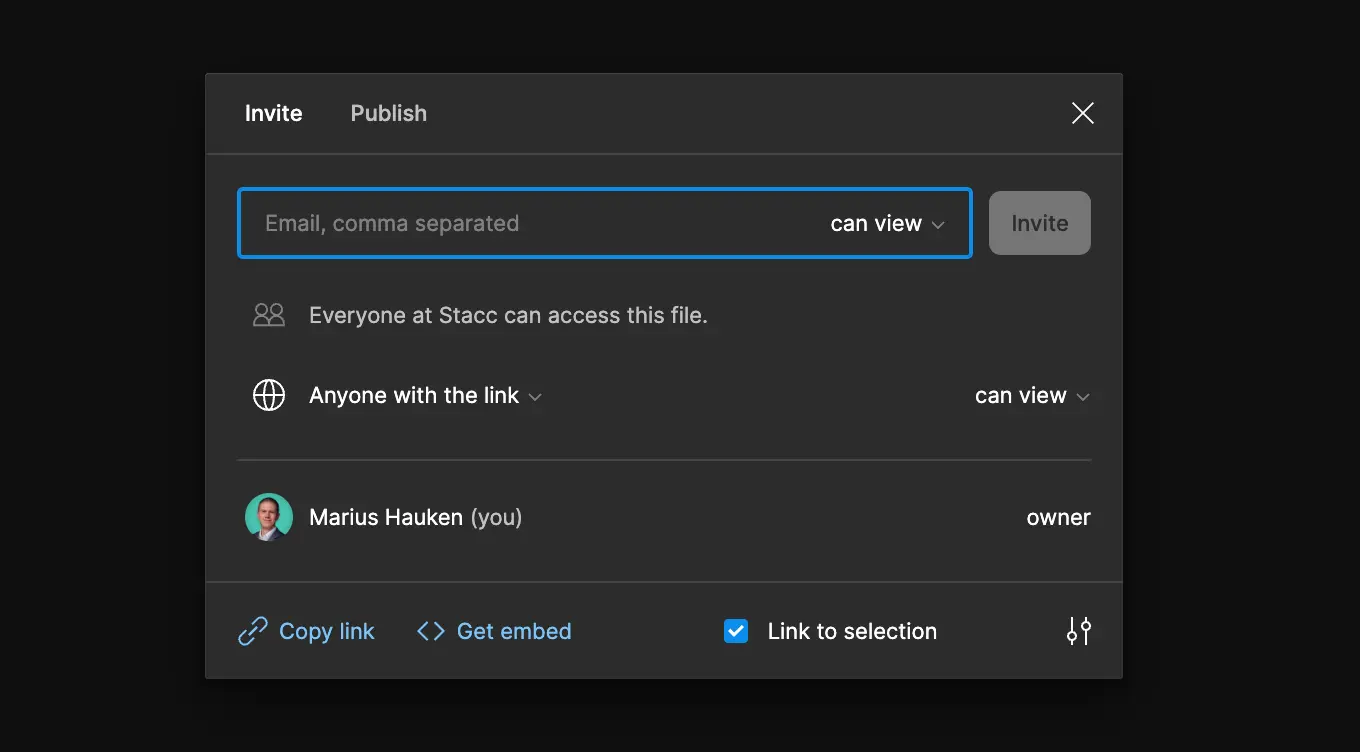Open the link settings sliders icon
Screen dimensions: 1360x752
[1079, 631]
